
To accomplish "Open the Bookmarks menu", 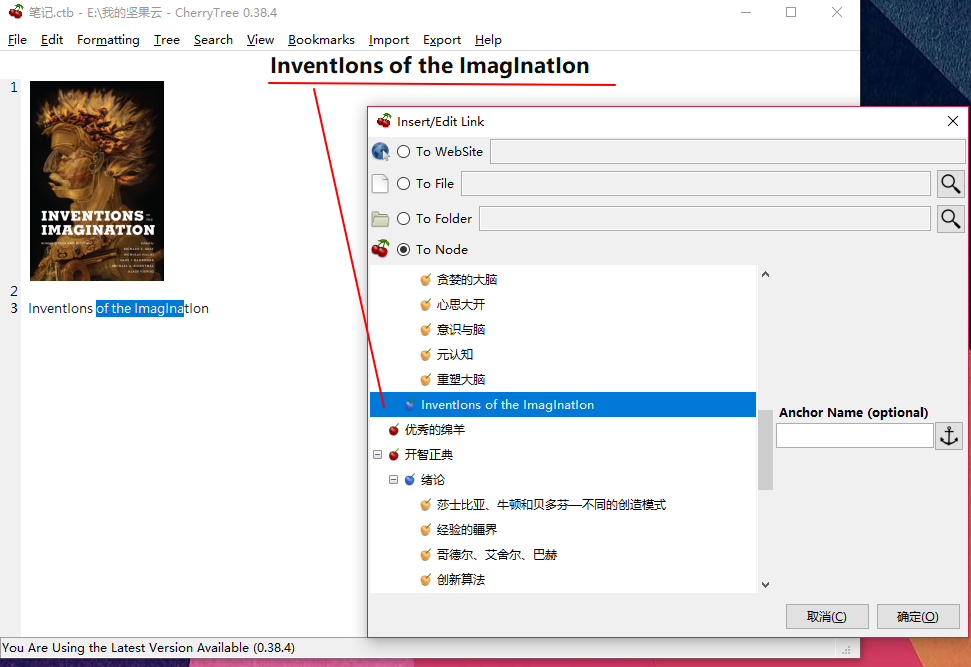I will pyautogui.click(x=321, y=40).
